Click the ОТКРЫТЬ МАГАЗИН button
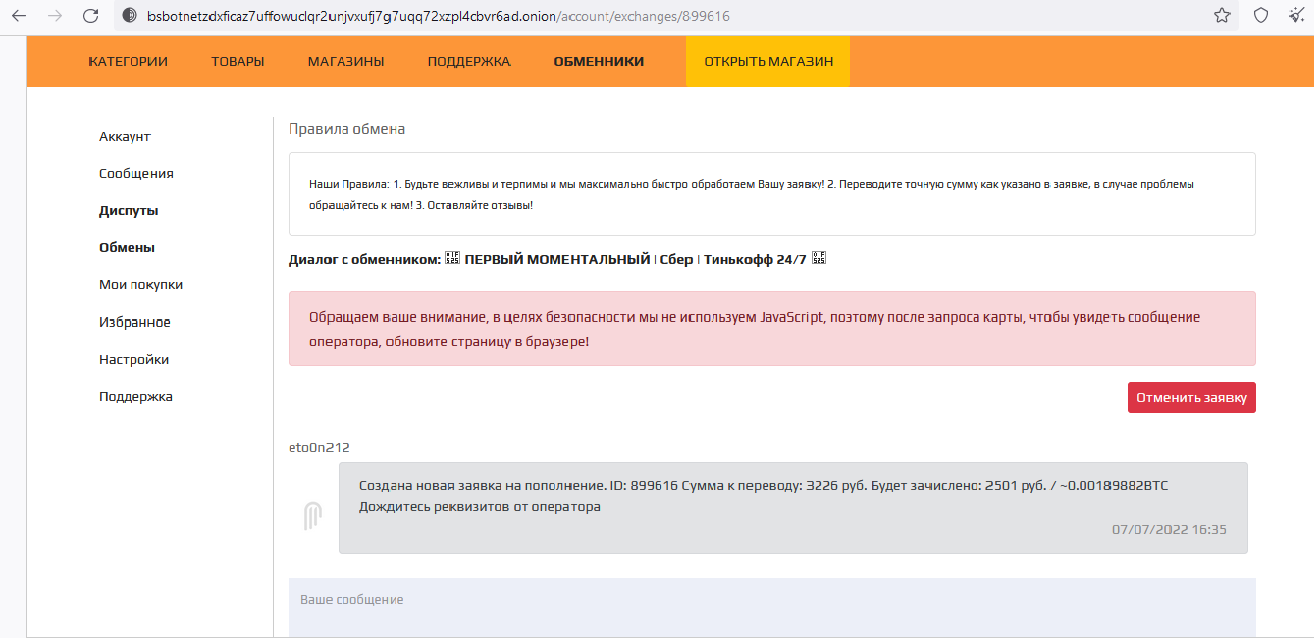This screenshot has width=1314, height=638. (768, 62)
